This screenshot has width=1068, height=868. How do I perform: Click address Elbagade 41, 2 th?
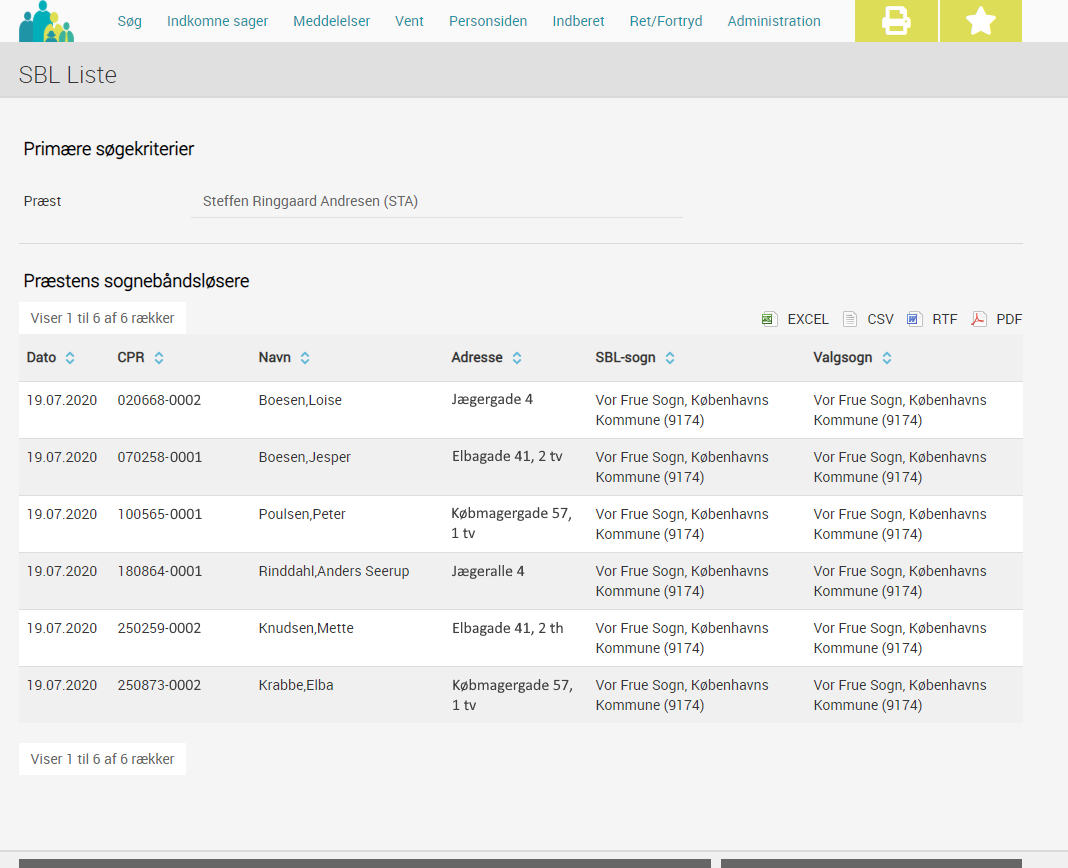(507, 628)
